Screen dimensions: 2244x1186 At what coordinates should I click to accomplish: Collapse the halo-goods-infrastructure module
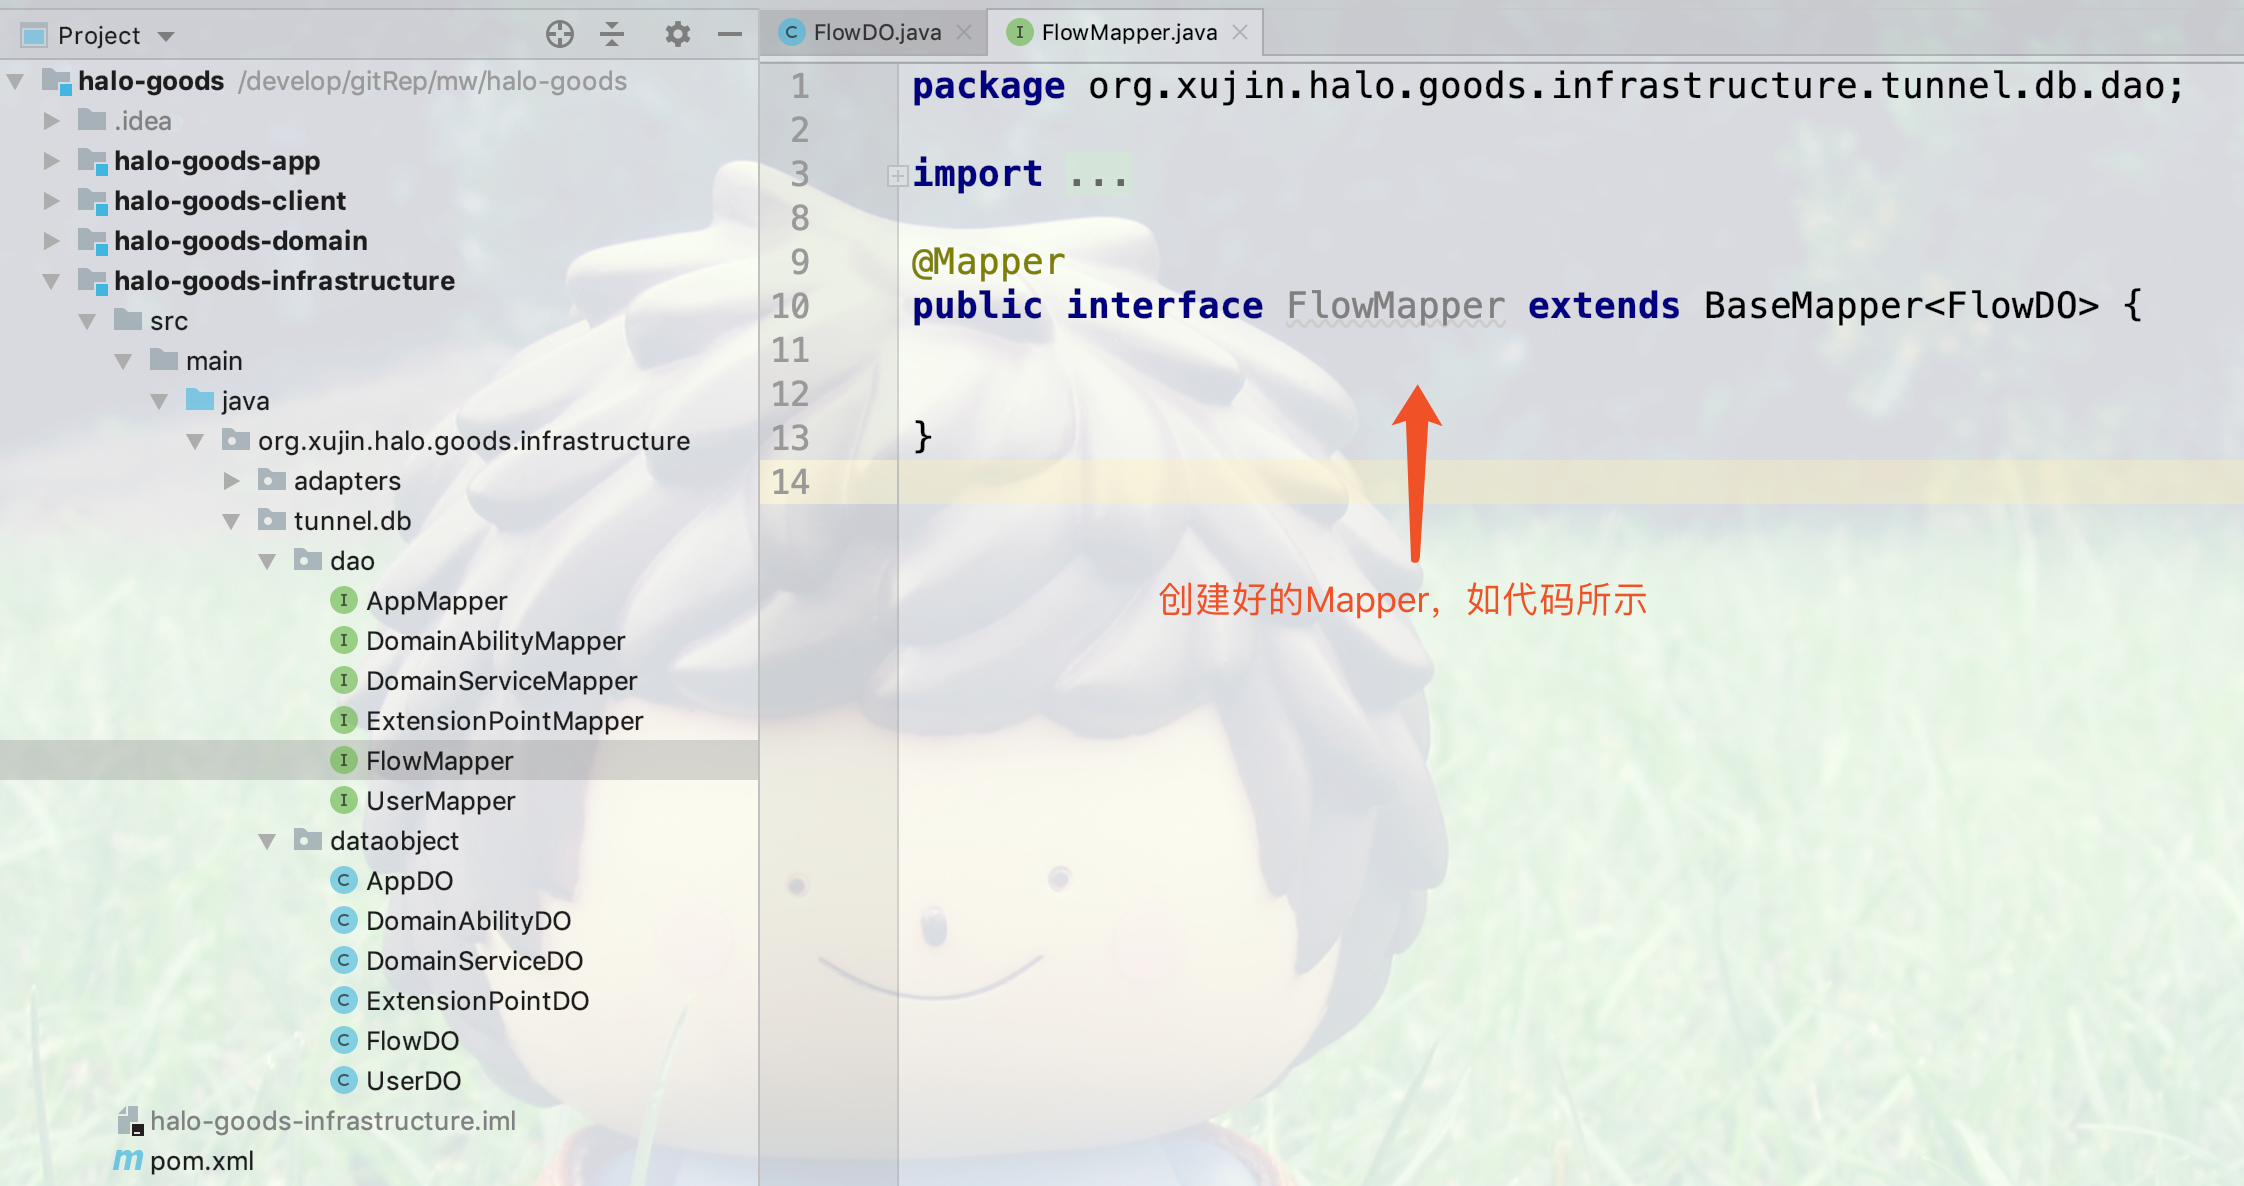[x=52, y=281]
